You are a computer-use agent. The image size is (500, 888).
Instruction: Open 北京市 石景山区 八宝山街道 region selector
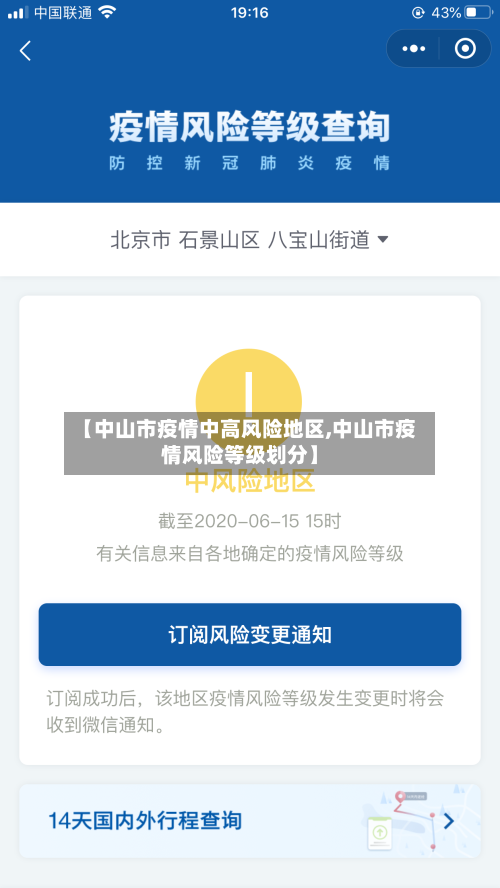[250, 240]
